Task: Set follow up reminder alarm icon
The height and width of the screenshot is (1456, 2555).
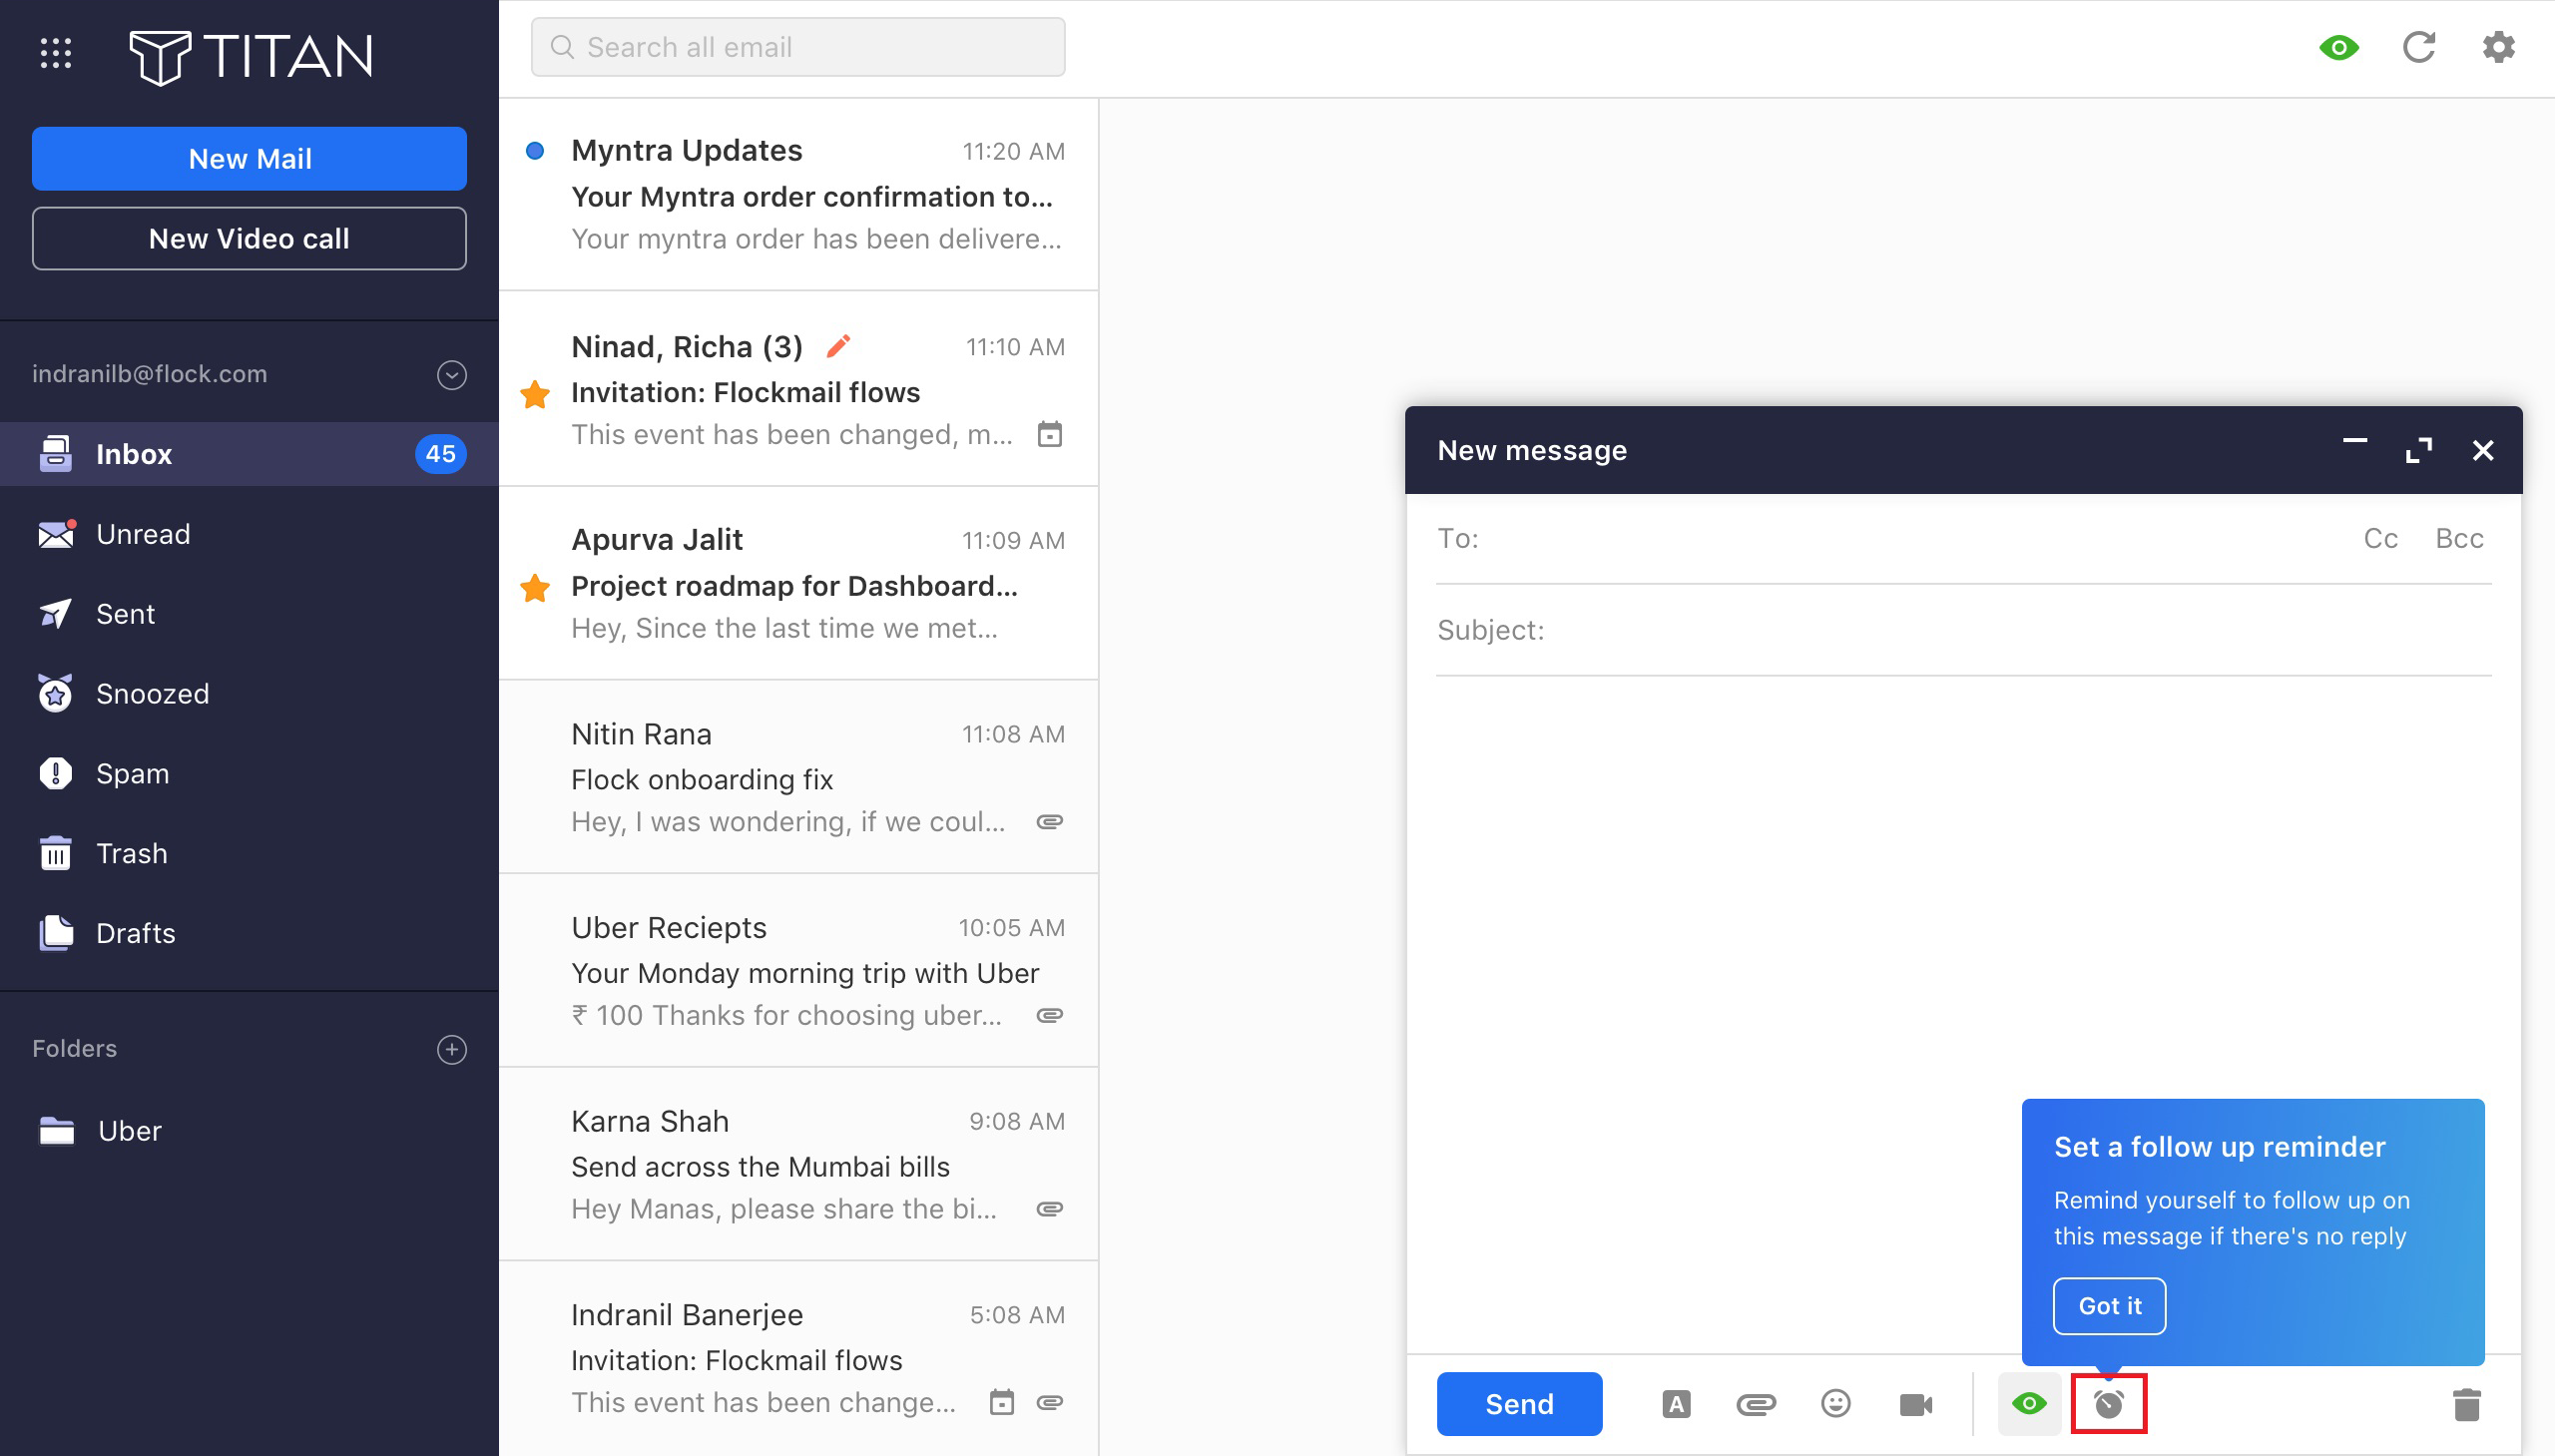Action: [x=2109, y=1404]
